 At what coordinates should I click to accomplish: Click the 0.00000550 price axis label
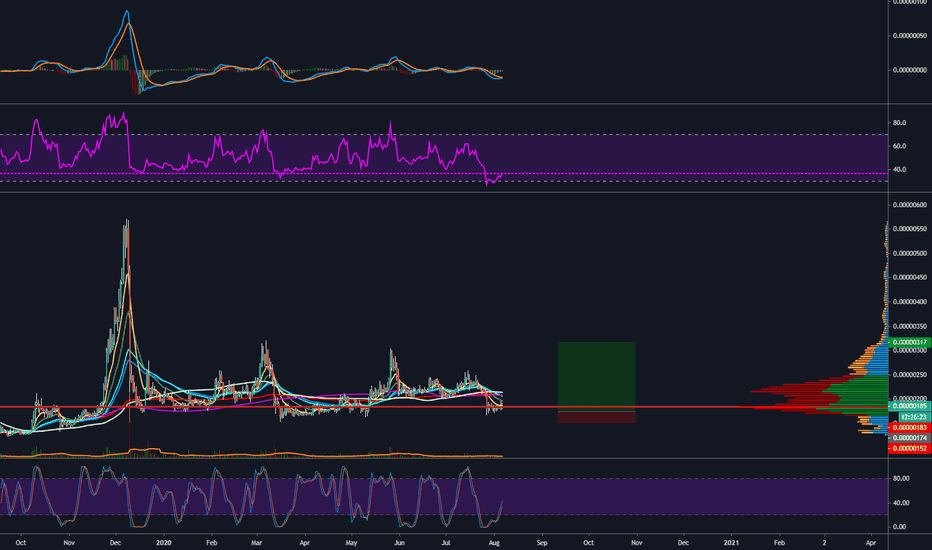[909, 229]
